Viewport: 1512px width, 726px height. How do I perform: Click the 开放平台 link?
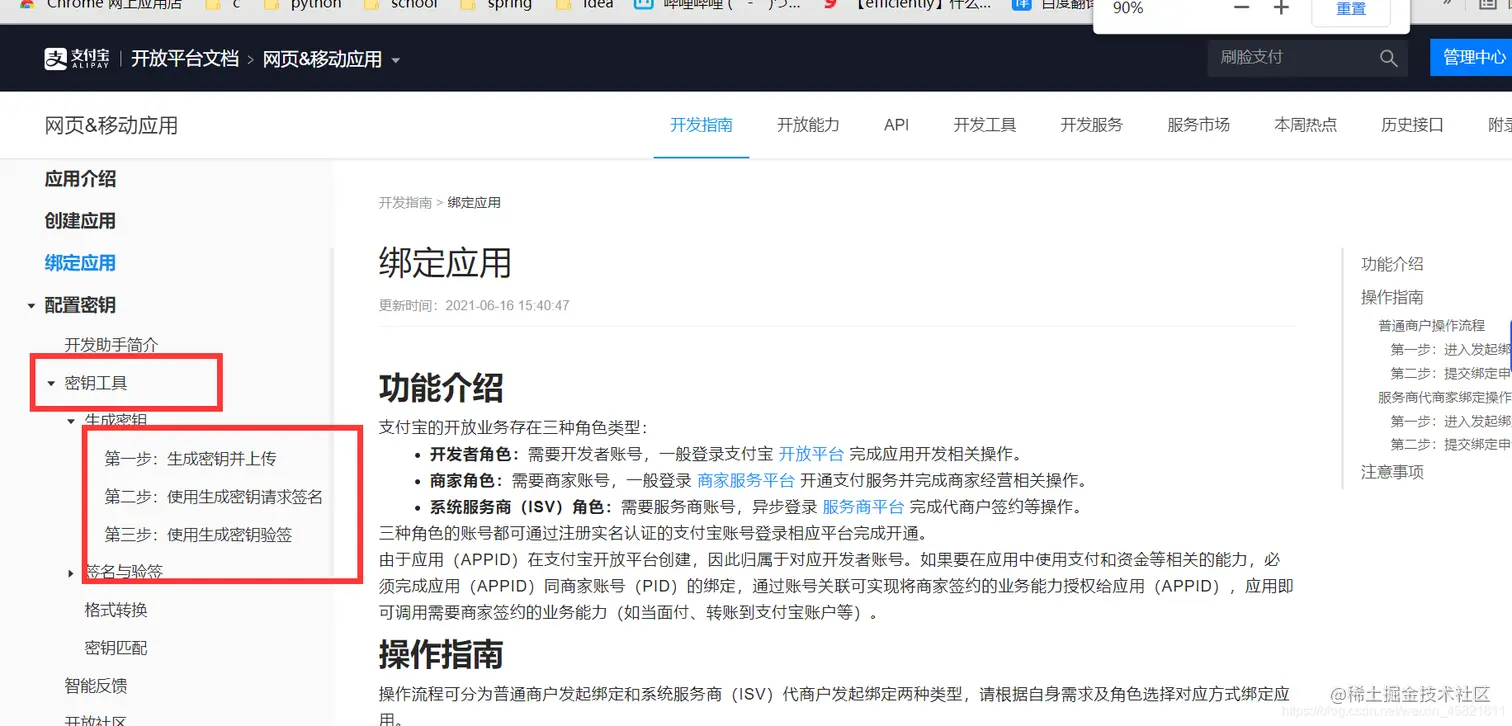[x=811, y=454]
